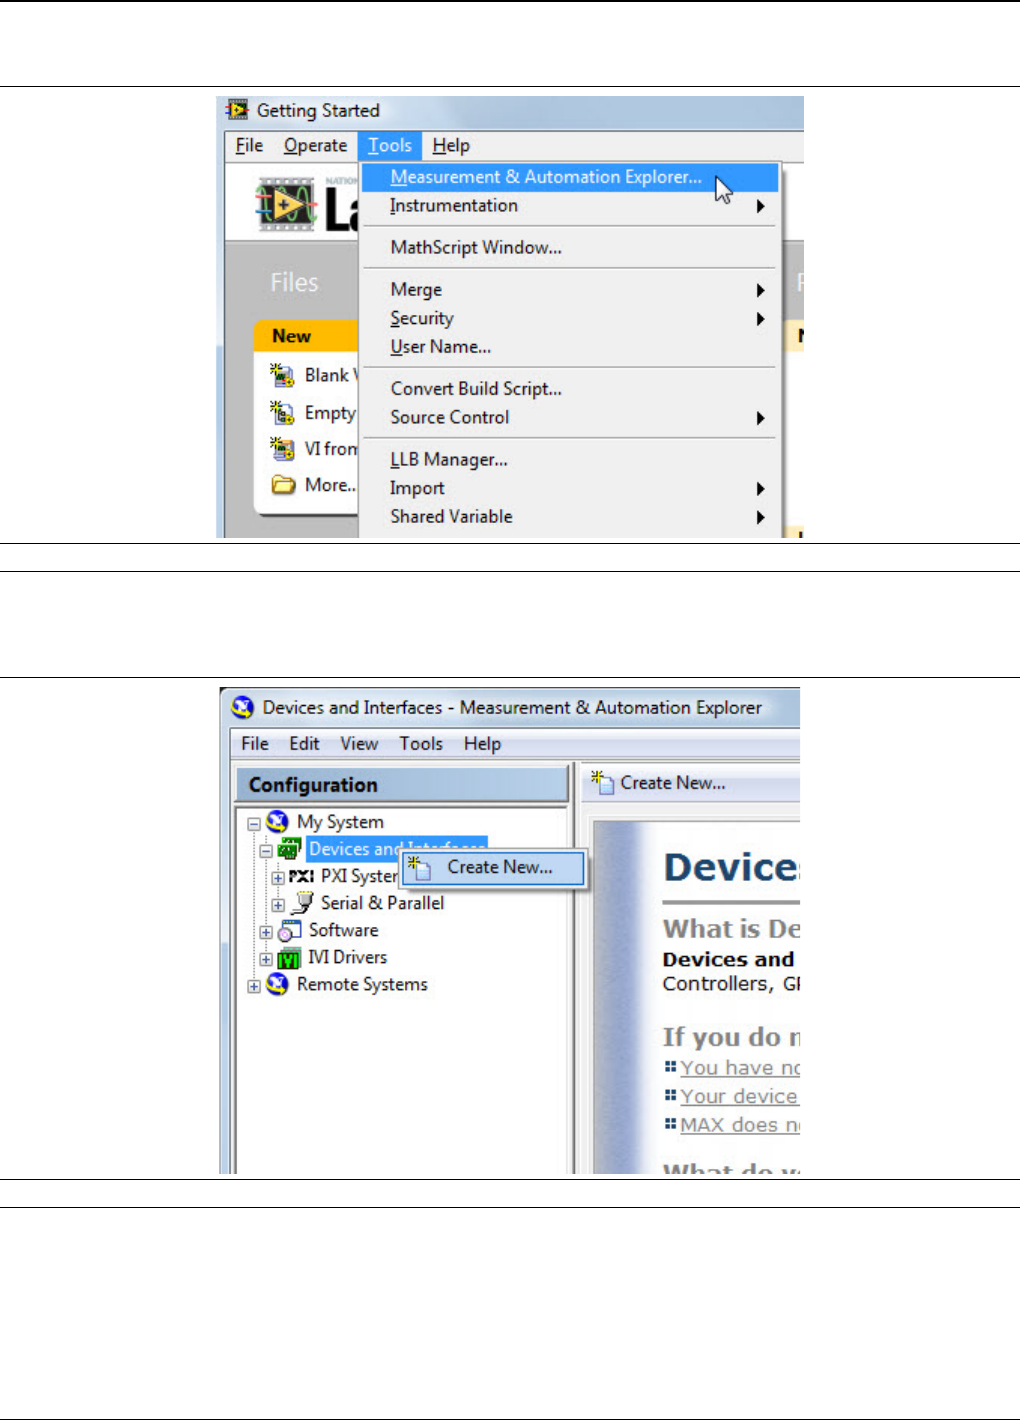Select Serial & Parallel tree item

(x=382, y=903)
